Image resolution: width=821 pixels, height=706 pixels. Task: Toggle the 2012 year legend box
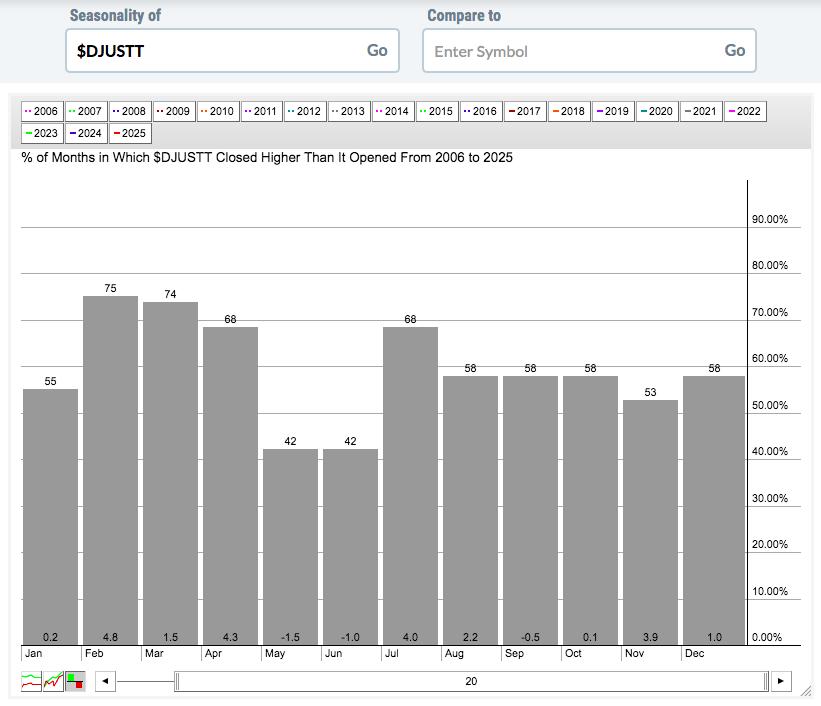tap(305, 111)
